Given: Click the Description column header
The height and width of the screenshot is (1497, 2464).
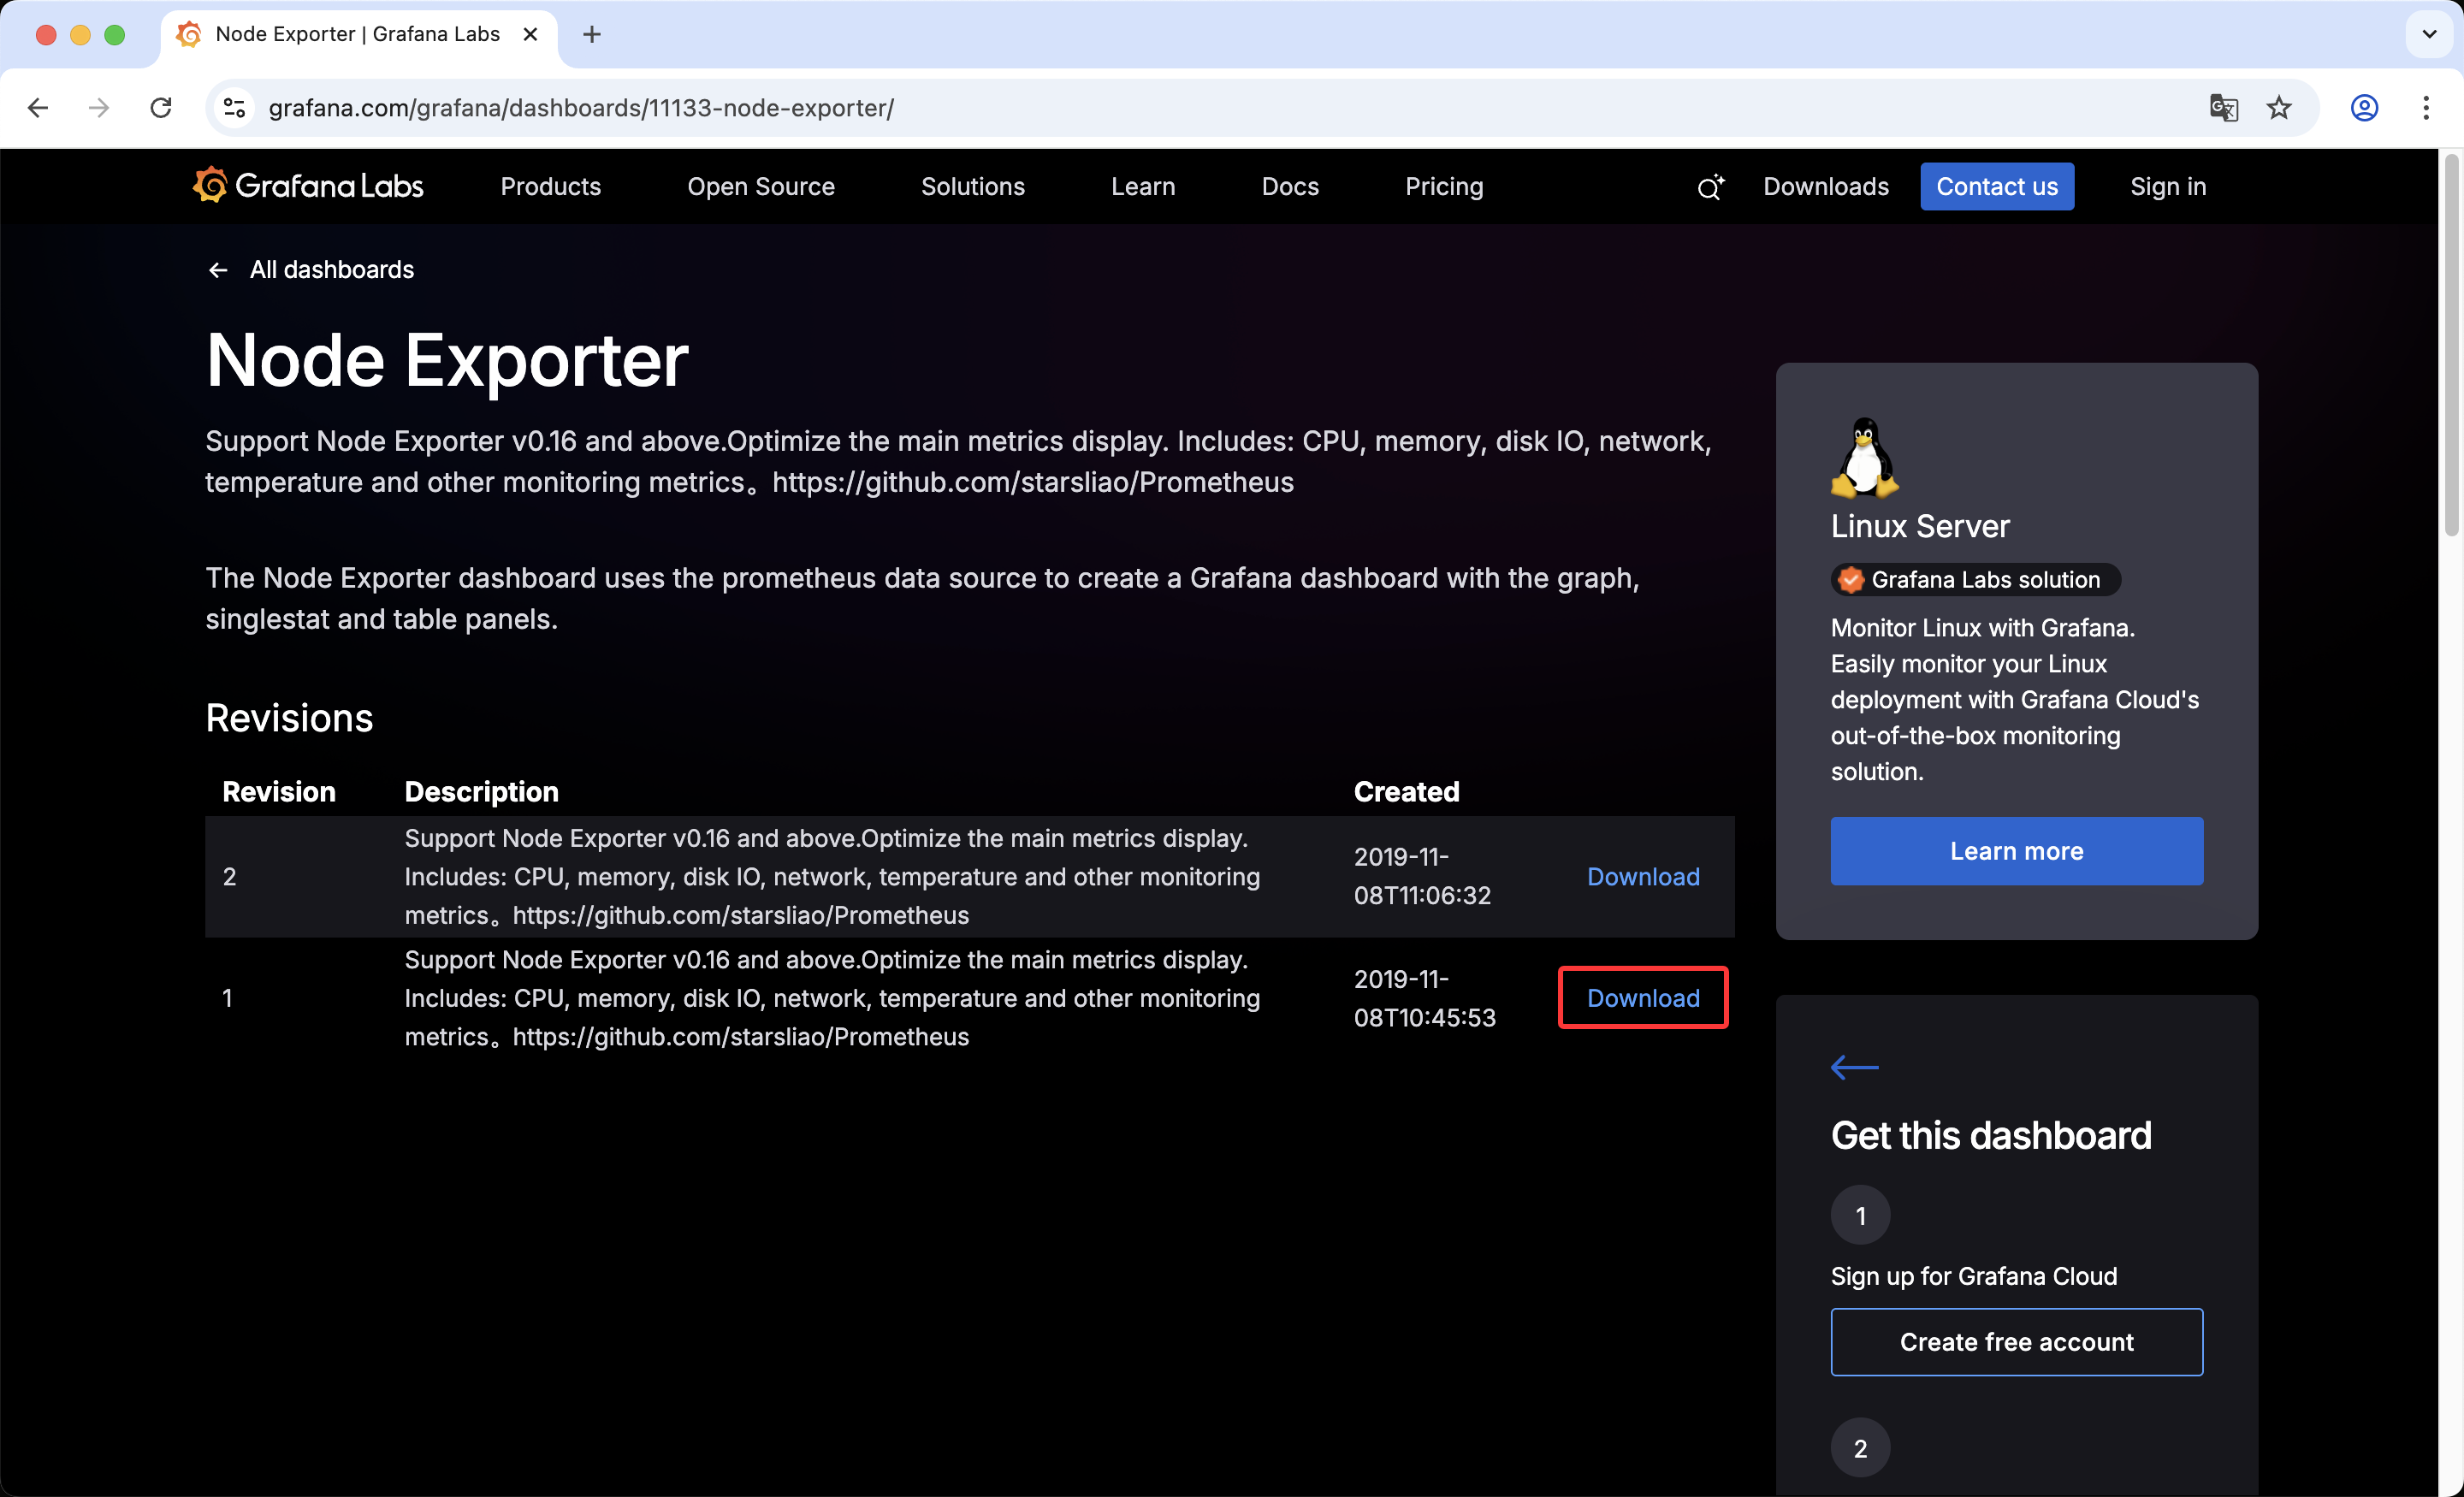Looking at the screenshot, I should [x=481, y=792].
